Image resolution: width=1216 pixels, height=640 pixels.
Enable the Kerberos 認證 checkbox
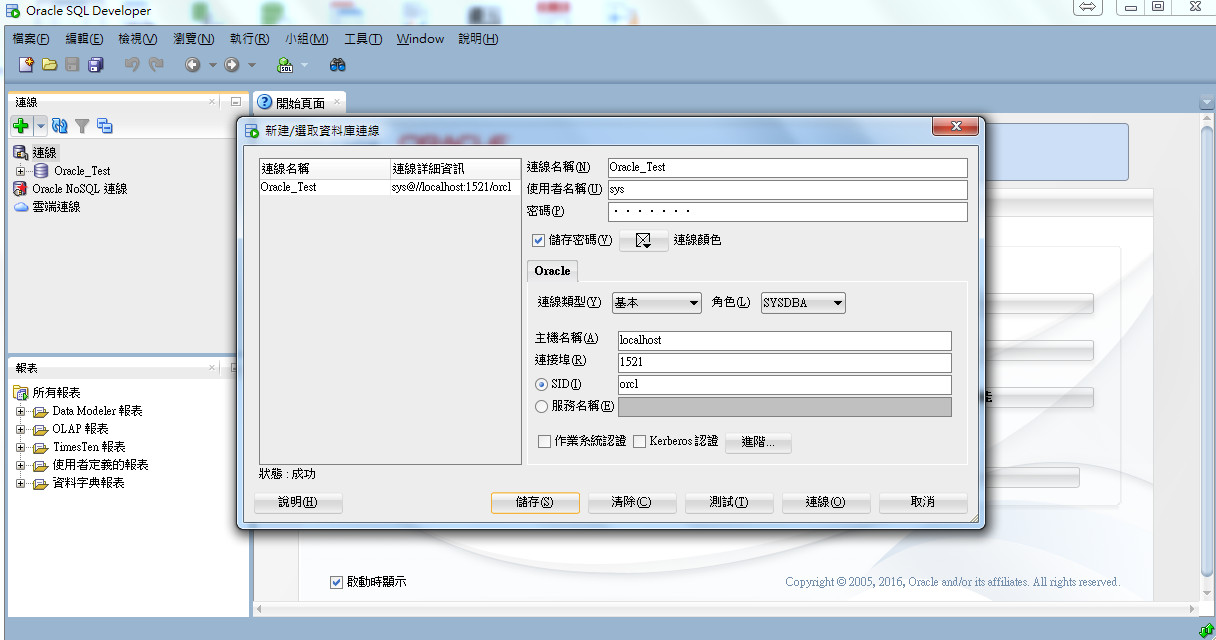click(639, 441)
